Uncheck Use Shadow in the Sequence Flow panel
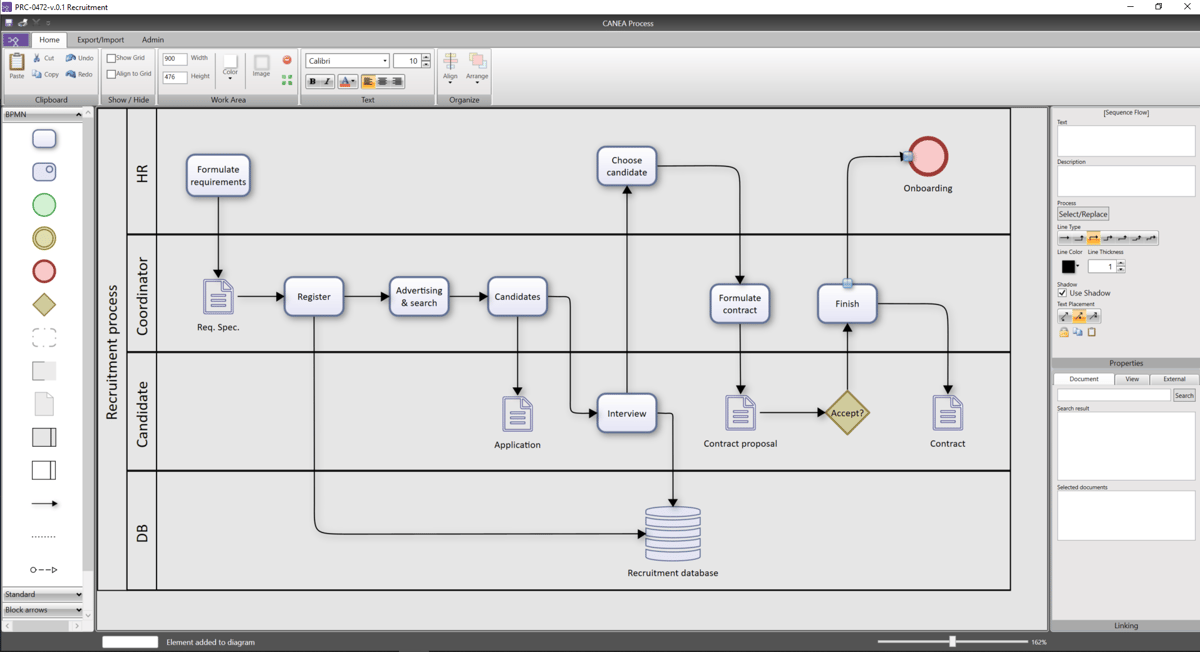The image size is (1200, 652). click(x=1062, y=293)
